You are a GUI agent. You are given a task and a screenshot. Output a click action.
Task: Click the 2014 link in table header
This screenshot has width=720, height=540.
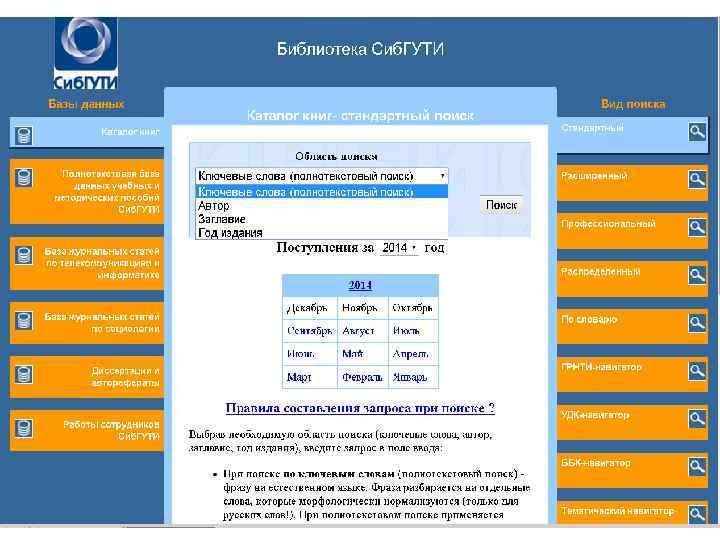[x=360, y=286]
